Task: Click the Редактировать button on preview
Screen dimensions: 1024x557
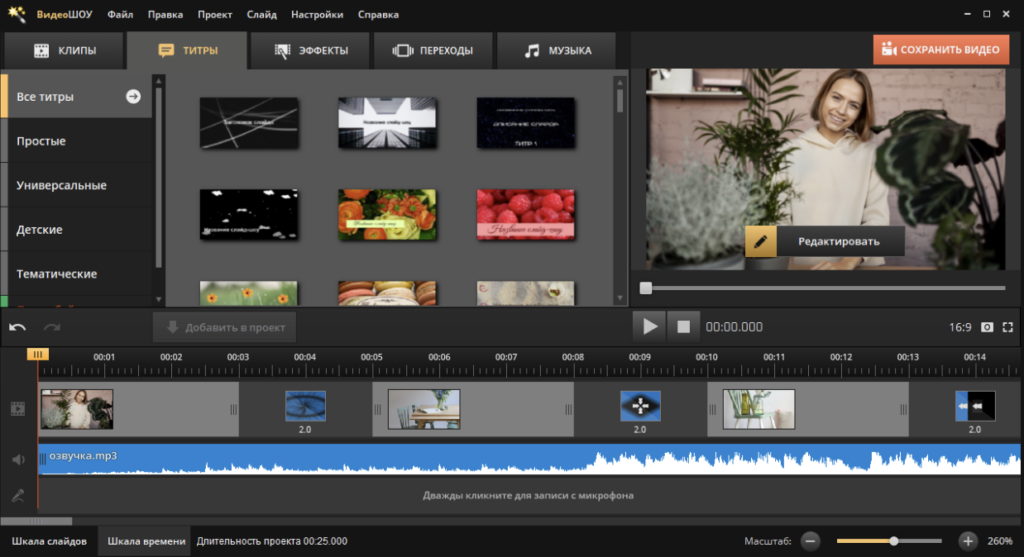Action: click(x=824, y=241)
